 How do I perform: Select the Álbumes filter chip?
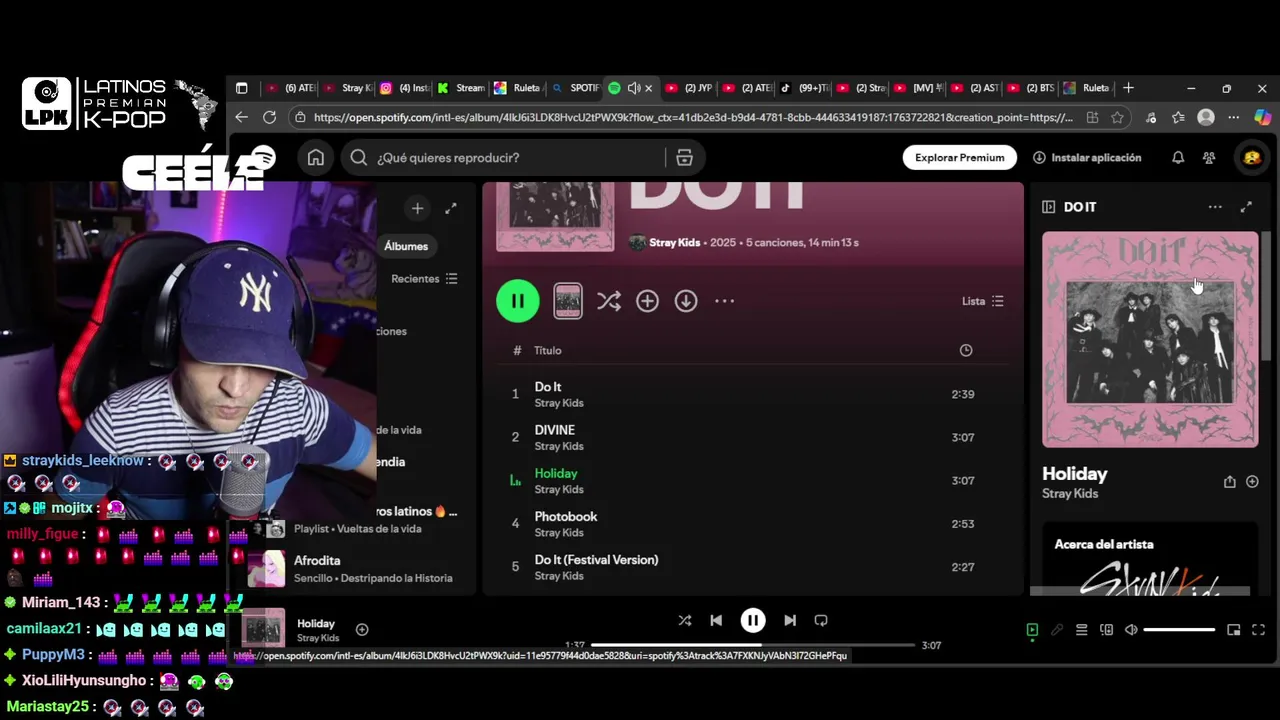[406, 246]
